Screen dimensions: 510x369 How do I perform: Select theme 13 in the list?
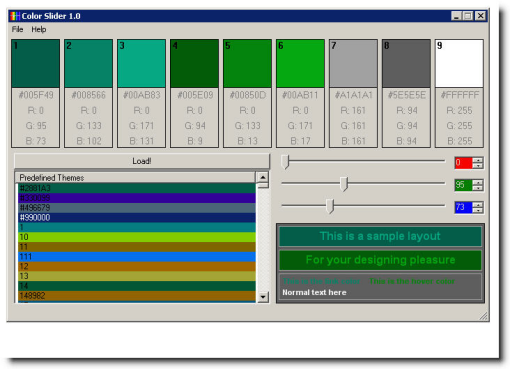pos(137,276)
